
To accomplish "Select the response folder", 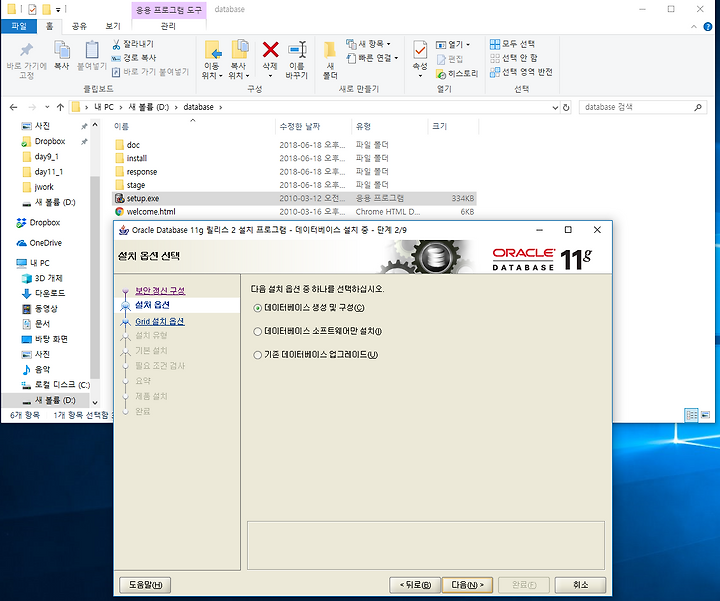I will pos(142,172).
